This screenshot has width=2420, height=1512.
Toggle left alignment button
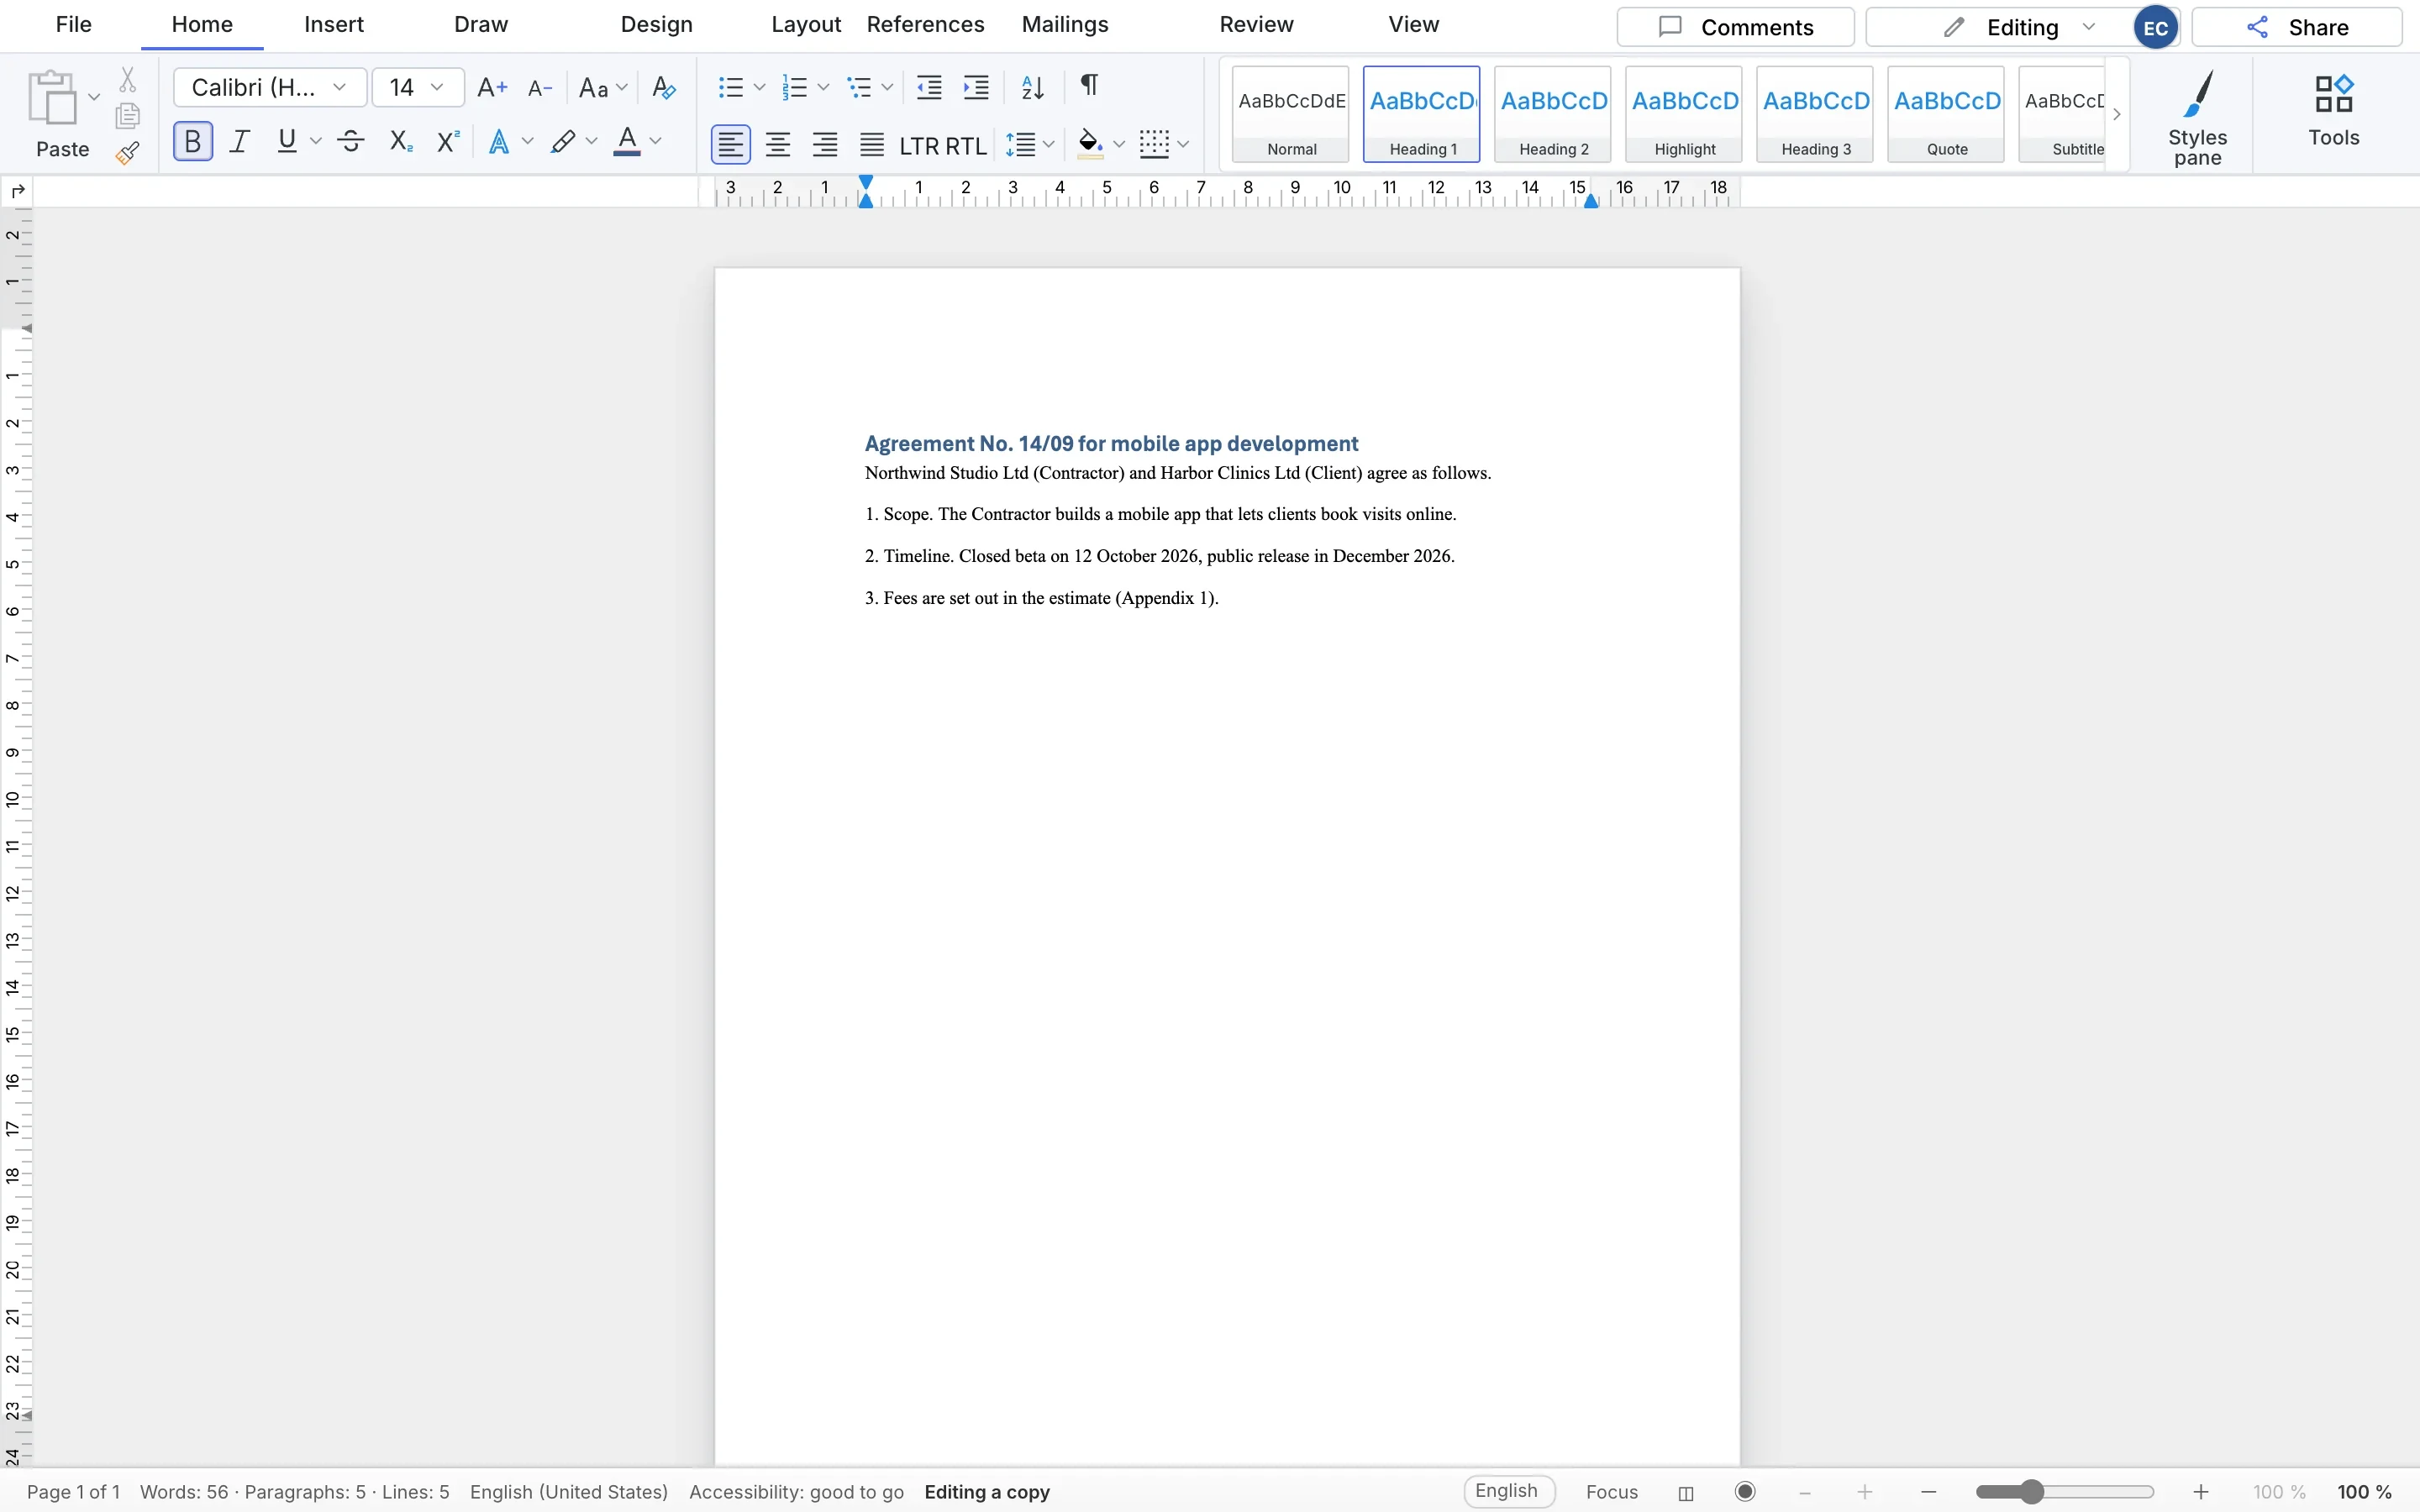click(731, 145)
